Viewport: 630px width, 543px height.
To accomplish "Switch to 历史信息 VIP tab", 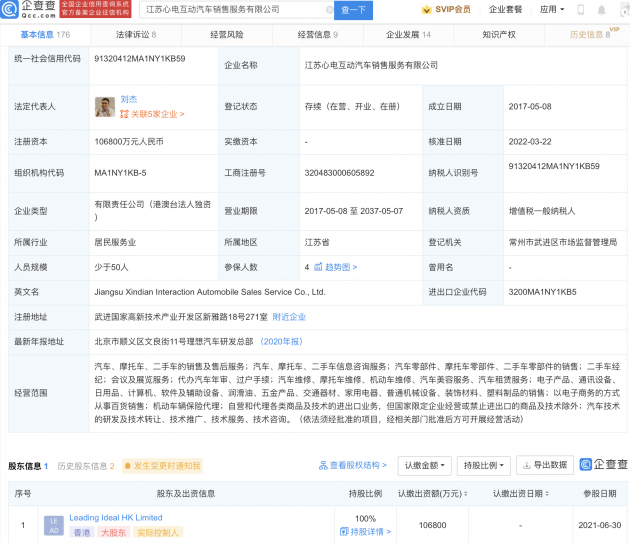I will tap(590, 35).
